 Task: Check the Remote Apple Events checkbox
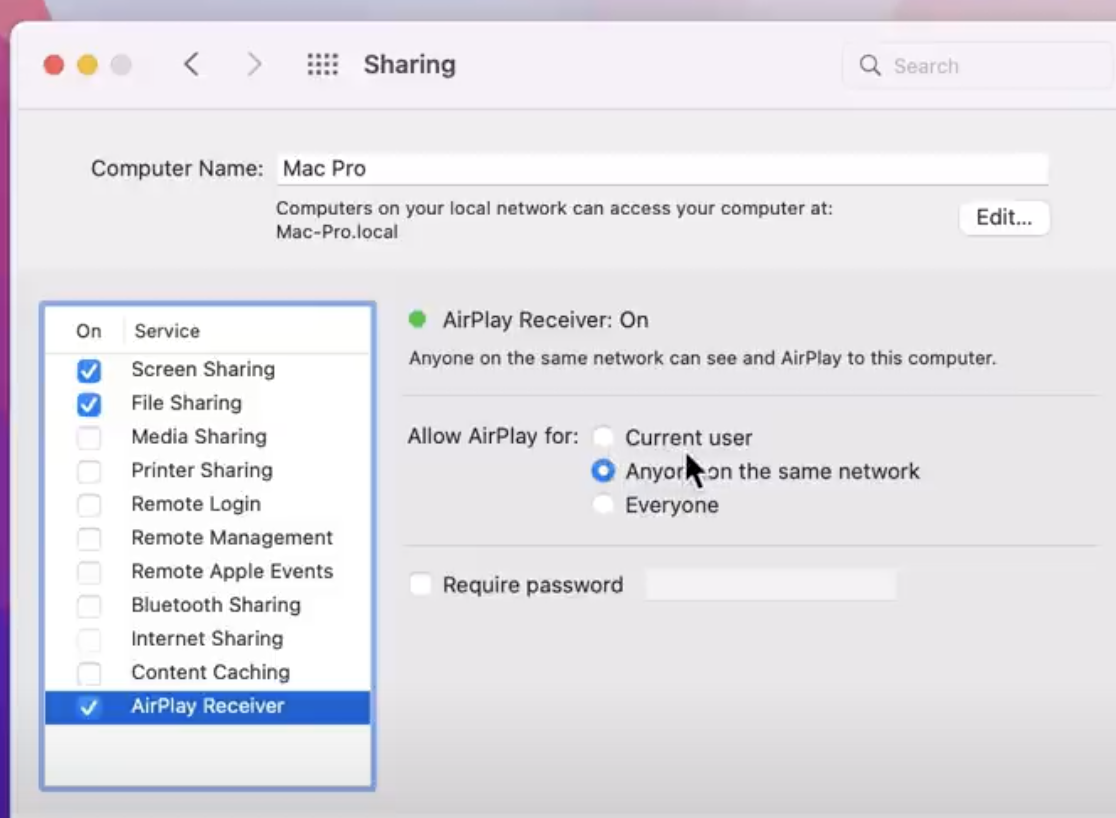click(89, 572)
